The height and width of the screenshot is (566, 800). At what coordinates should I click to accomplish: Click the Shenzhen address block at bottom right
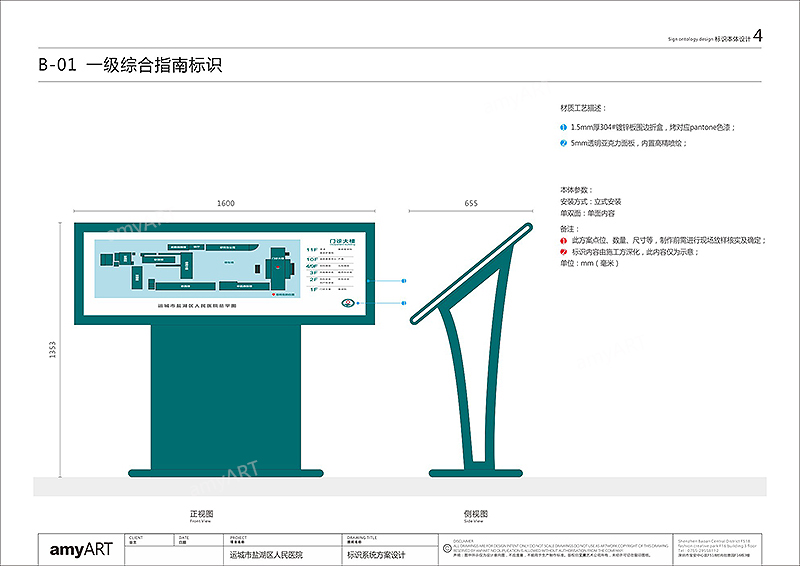coord(717,548)
